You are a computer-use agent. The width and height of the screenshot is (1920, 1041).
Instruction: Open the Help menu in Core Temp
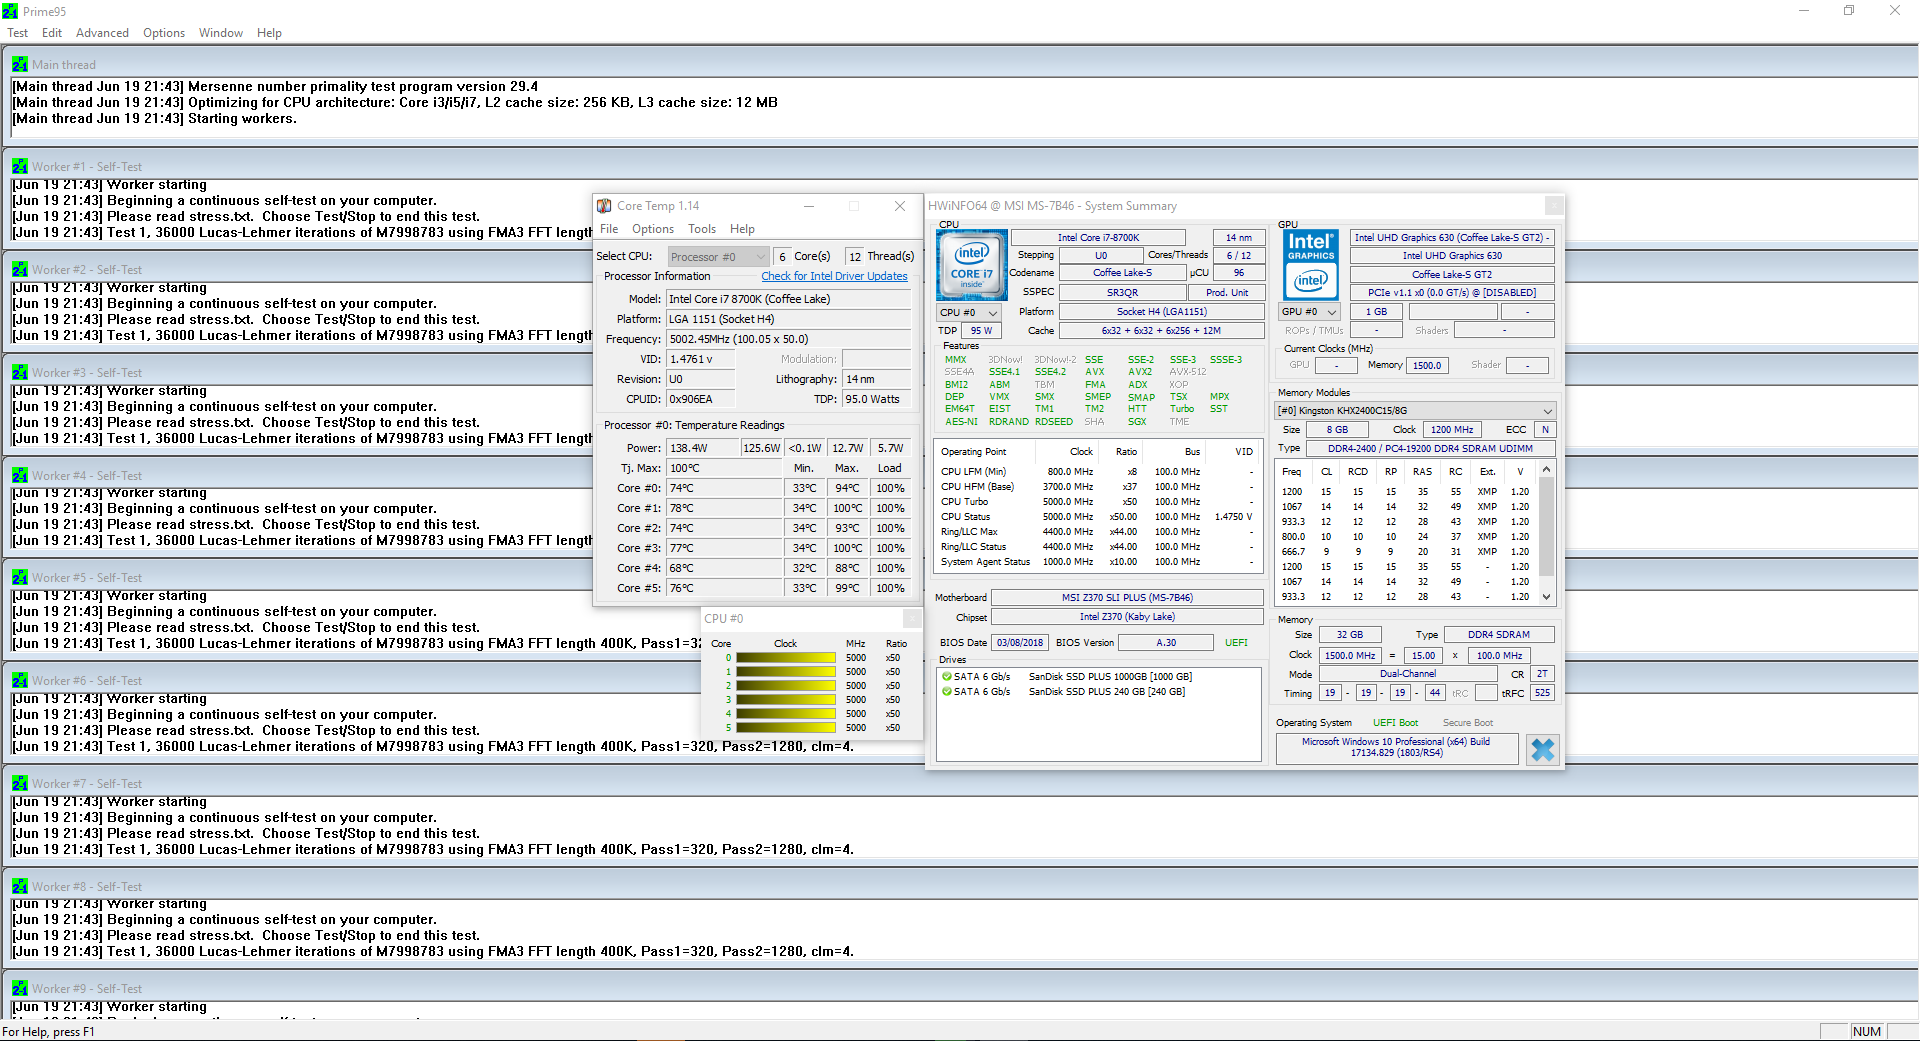(x=742, y=229)
